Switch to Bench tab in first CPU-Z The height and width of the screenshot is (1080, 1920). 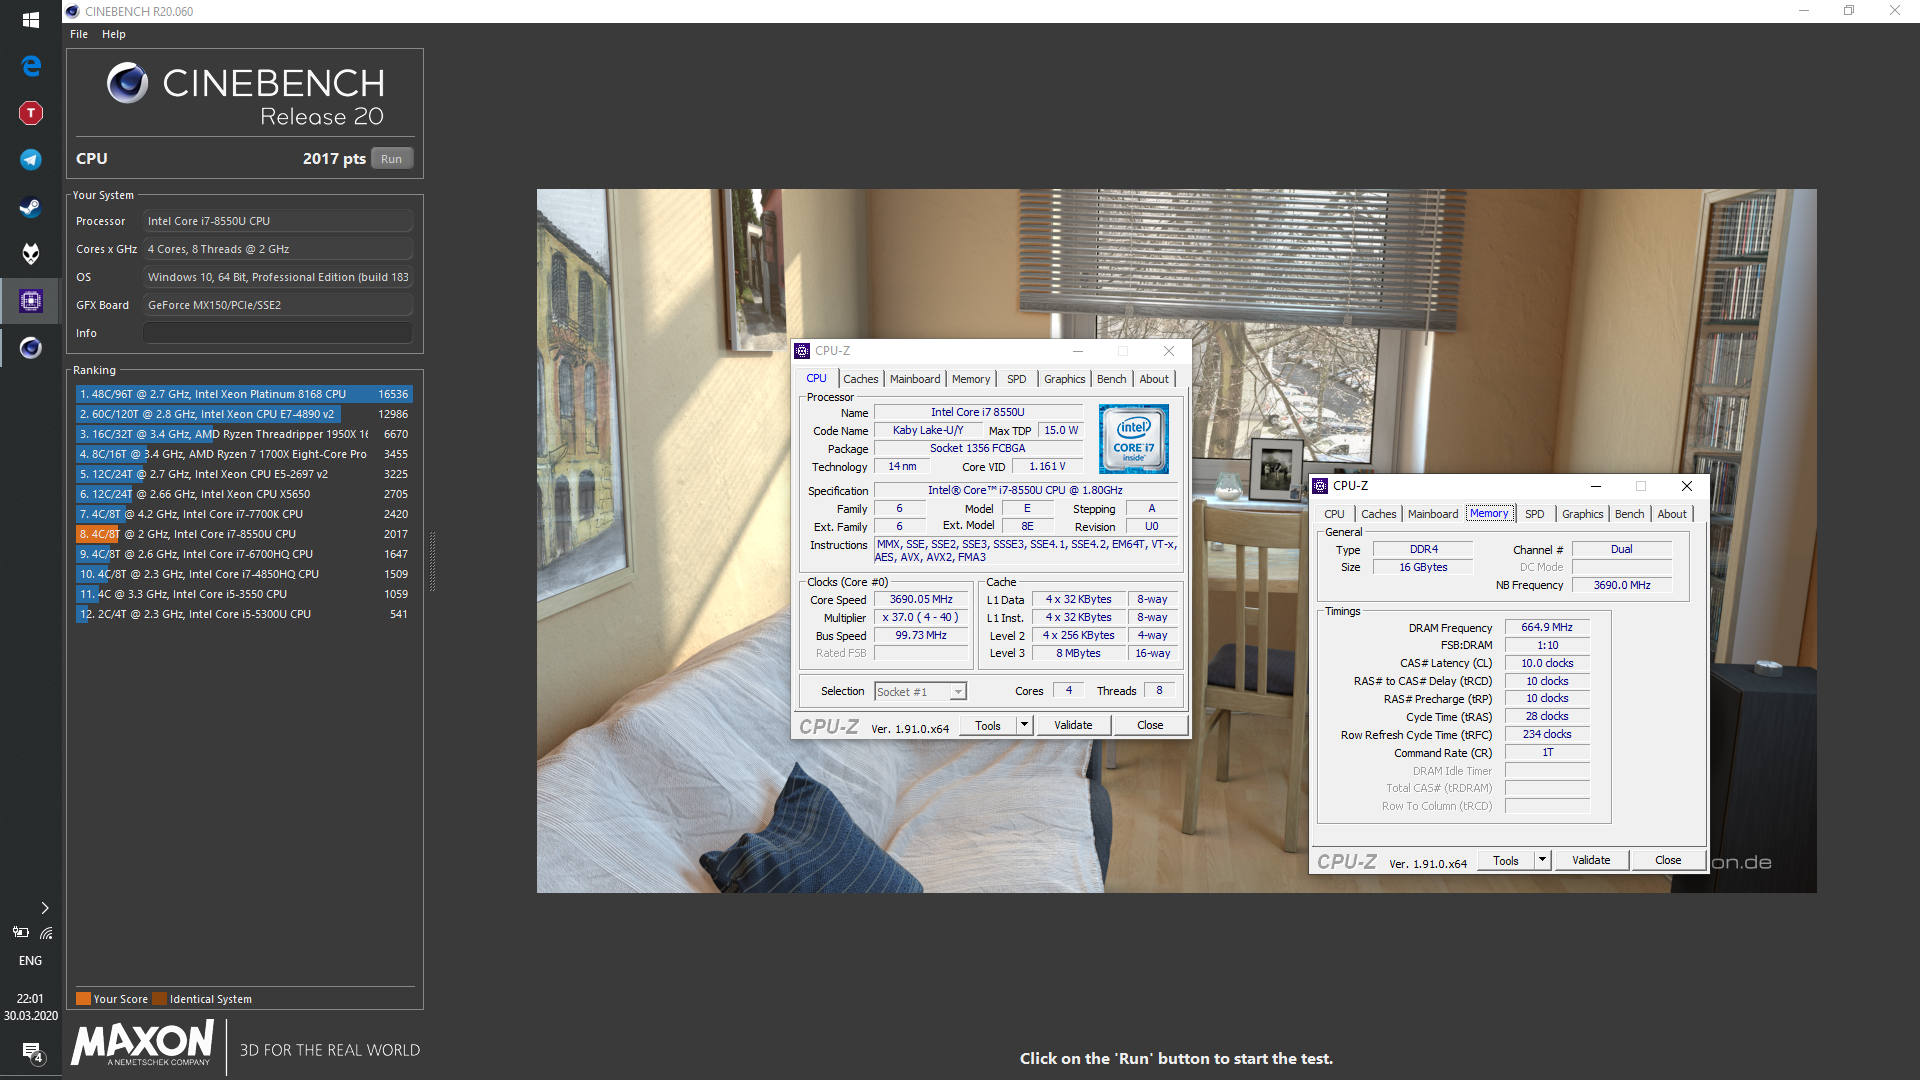point(1111,379)
